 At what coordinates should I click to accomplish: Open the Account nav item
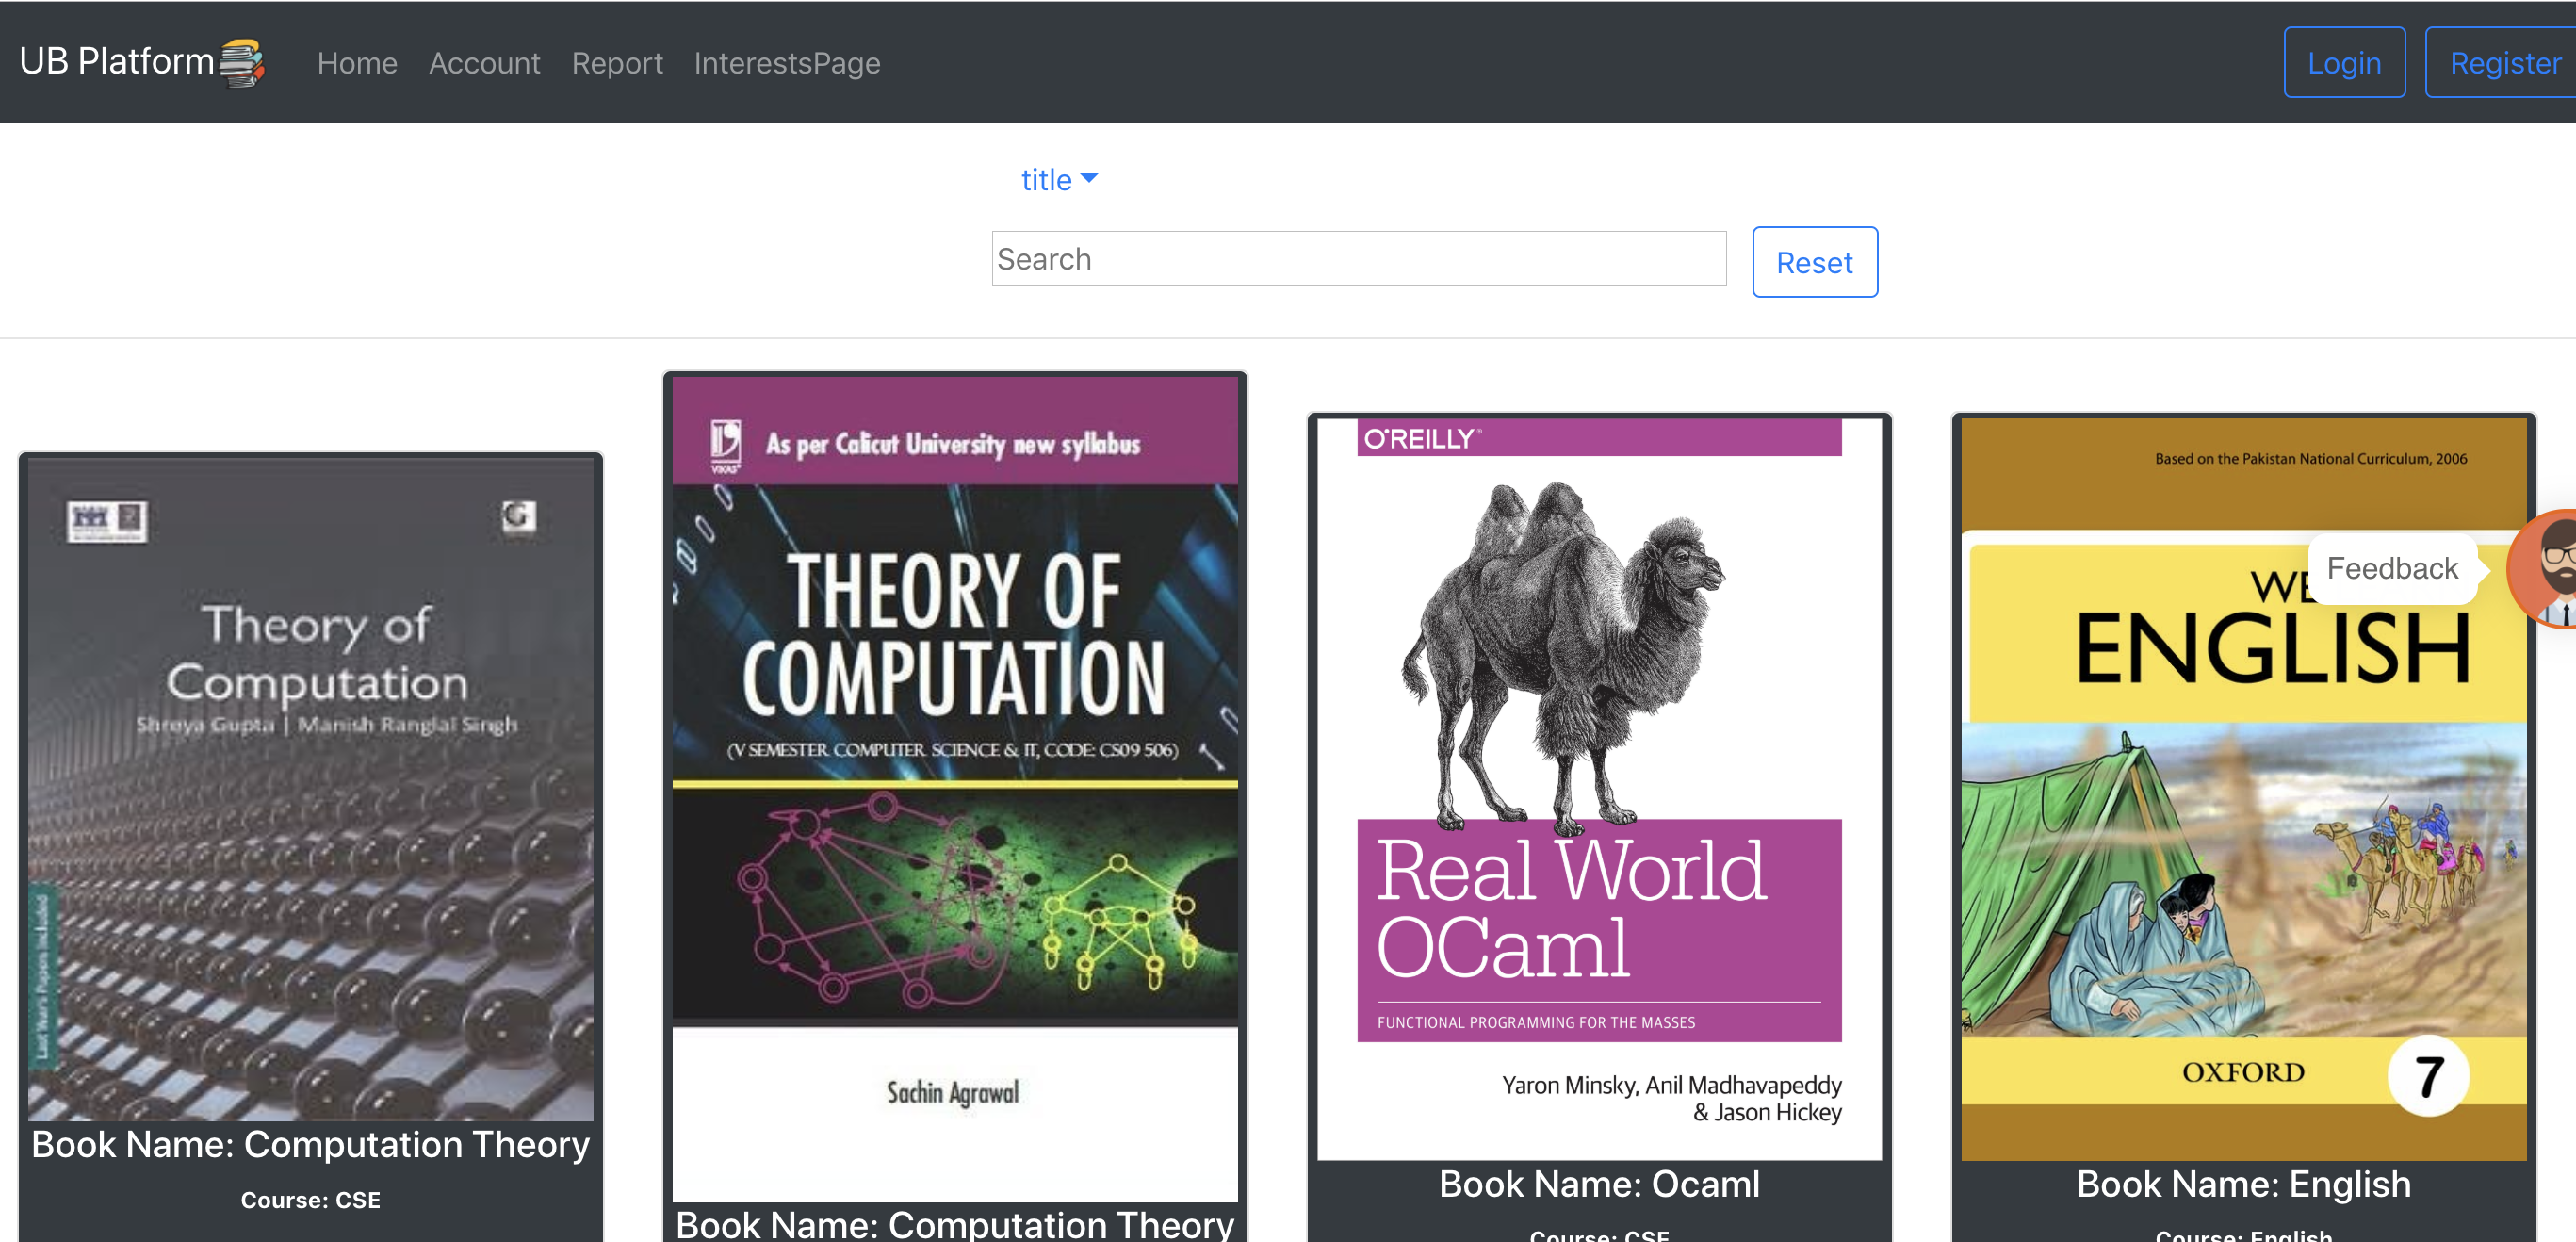484,63
